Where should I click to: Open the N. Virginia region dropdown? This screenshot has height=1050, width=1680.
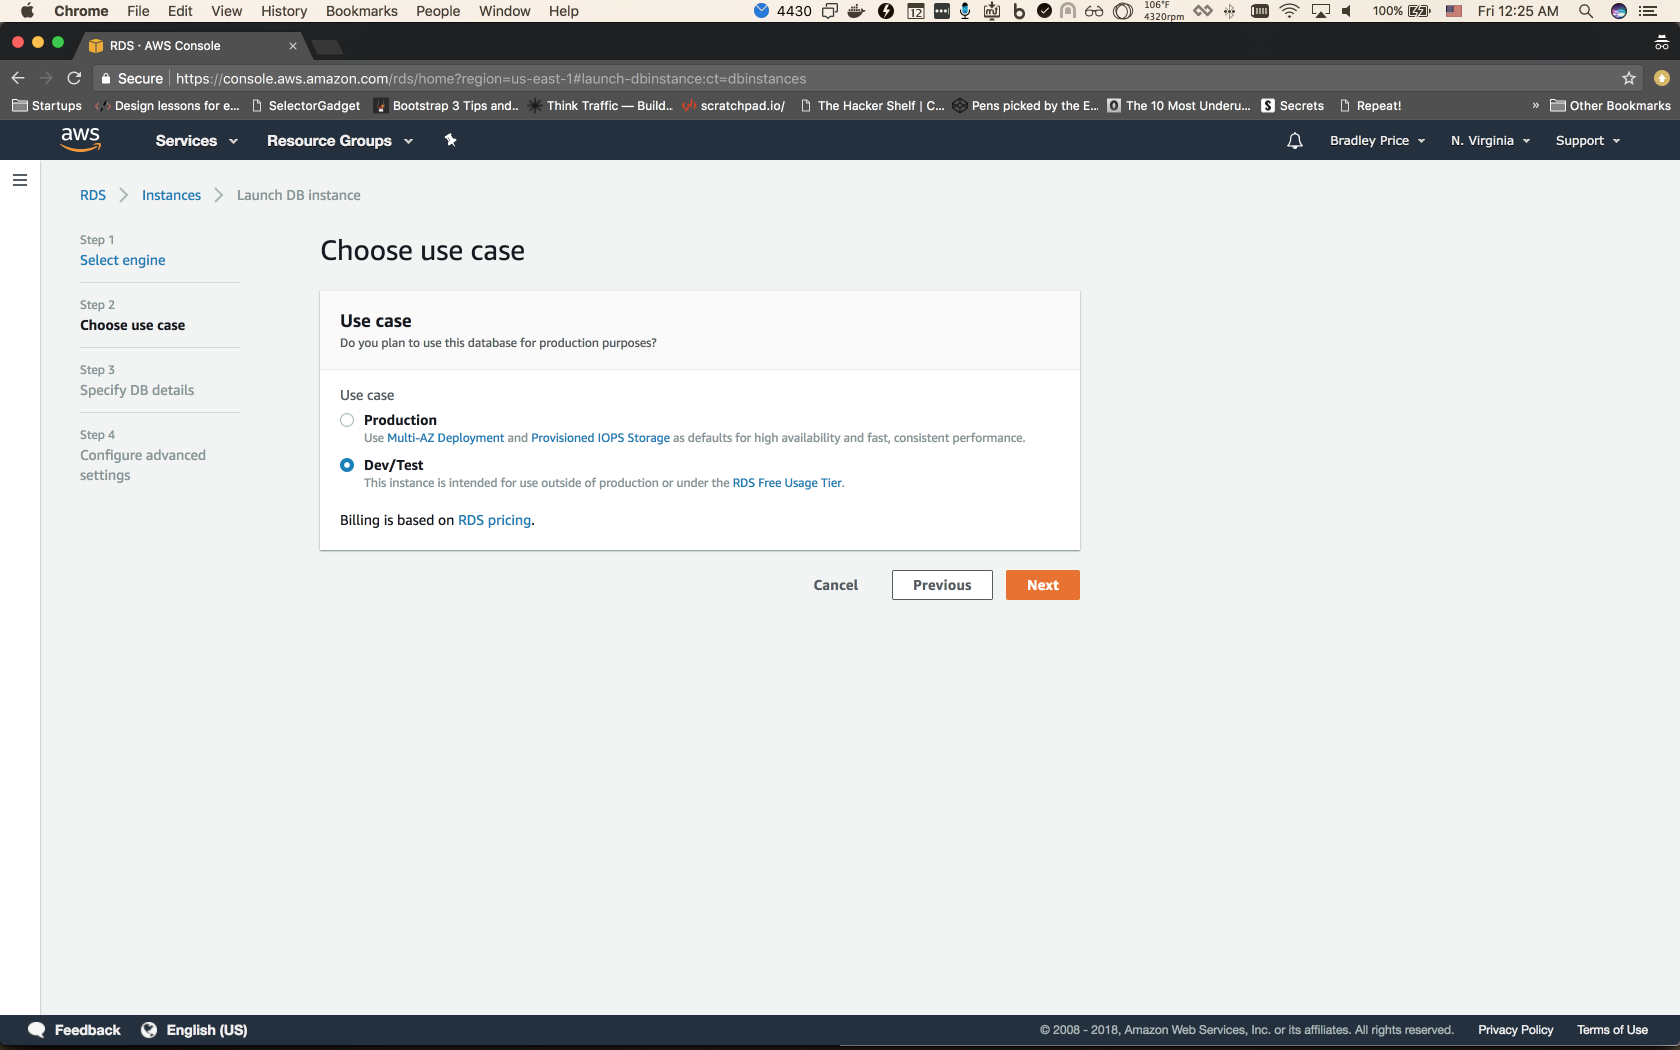1491,141
